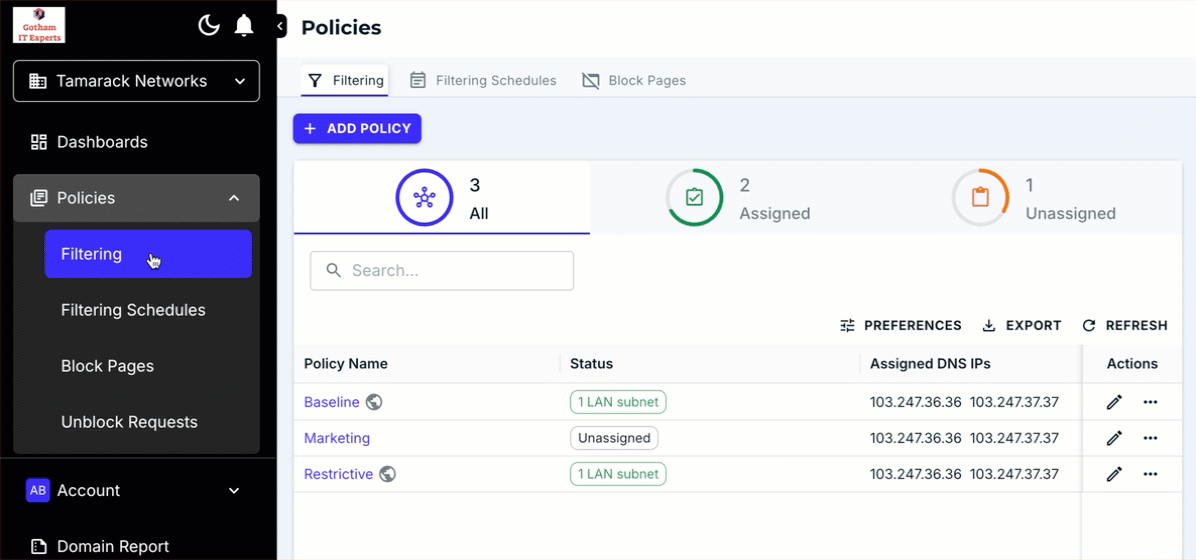Click the Unassigned clipboard circle icon

980,198
